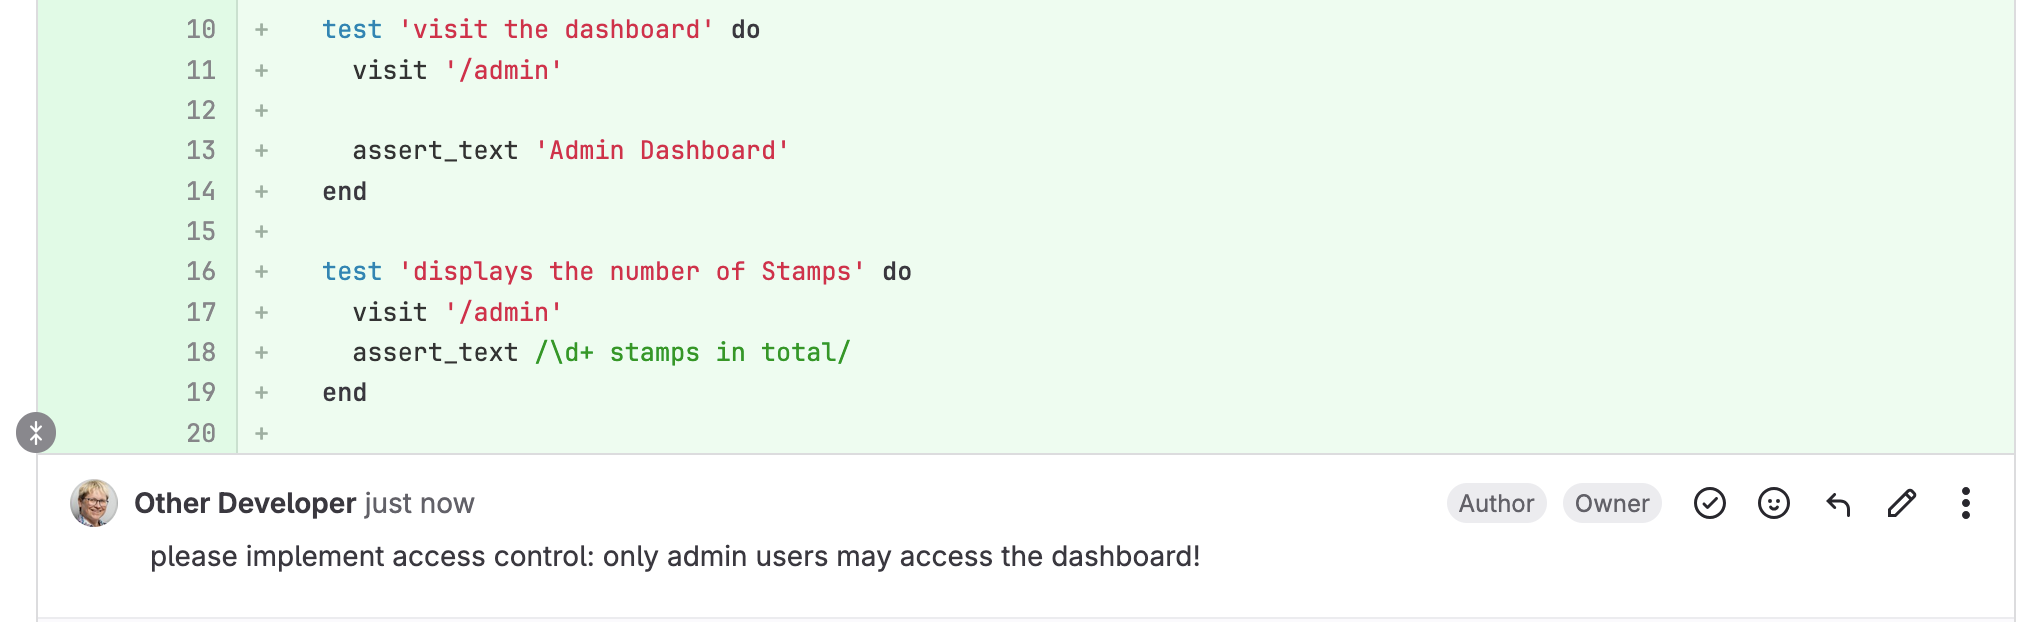Image resolution: width=2044 pixels, height=622 pixels.
Task: Select line number 18 in the diff
Action: 201,353
